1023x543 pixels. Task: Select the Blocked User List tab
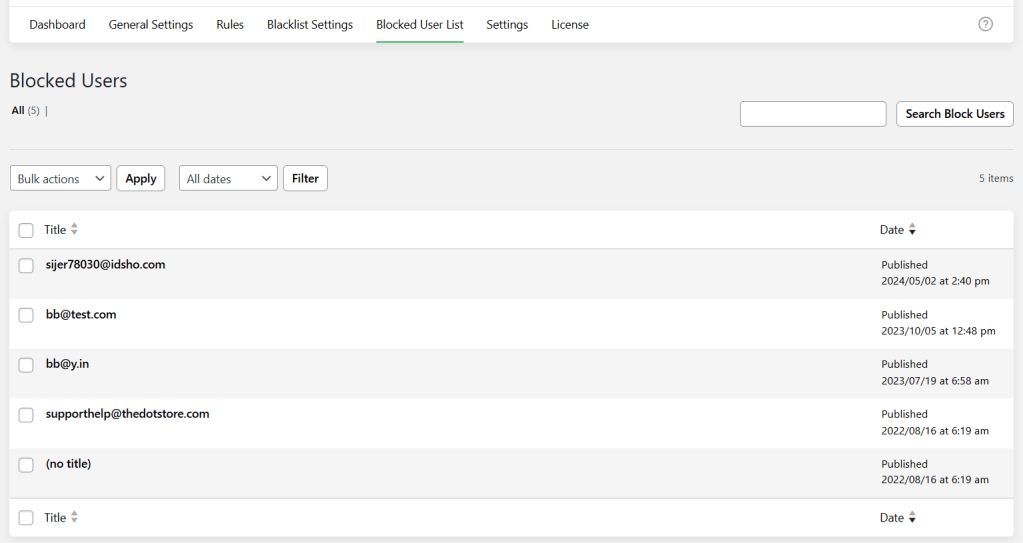click(420, 25)
